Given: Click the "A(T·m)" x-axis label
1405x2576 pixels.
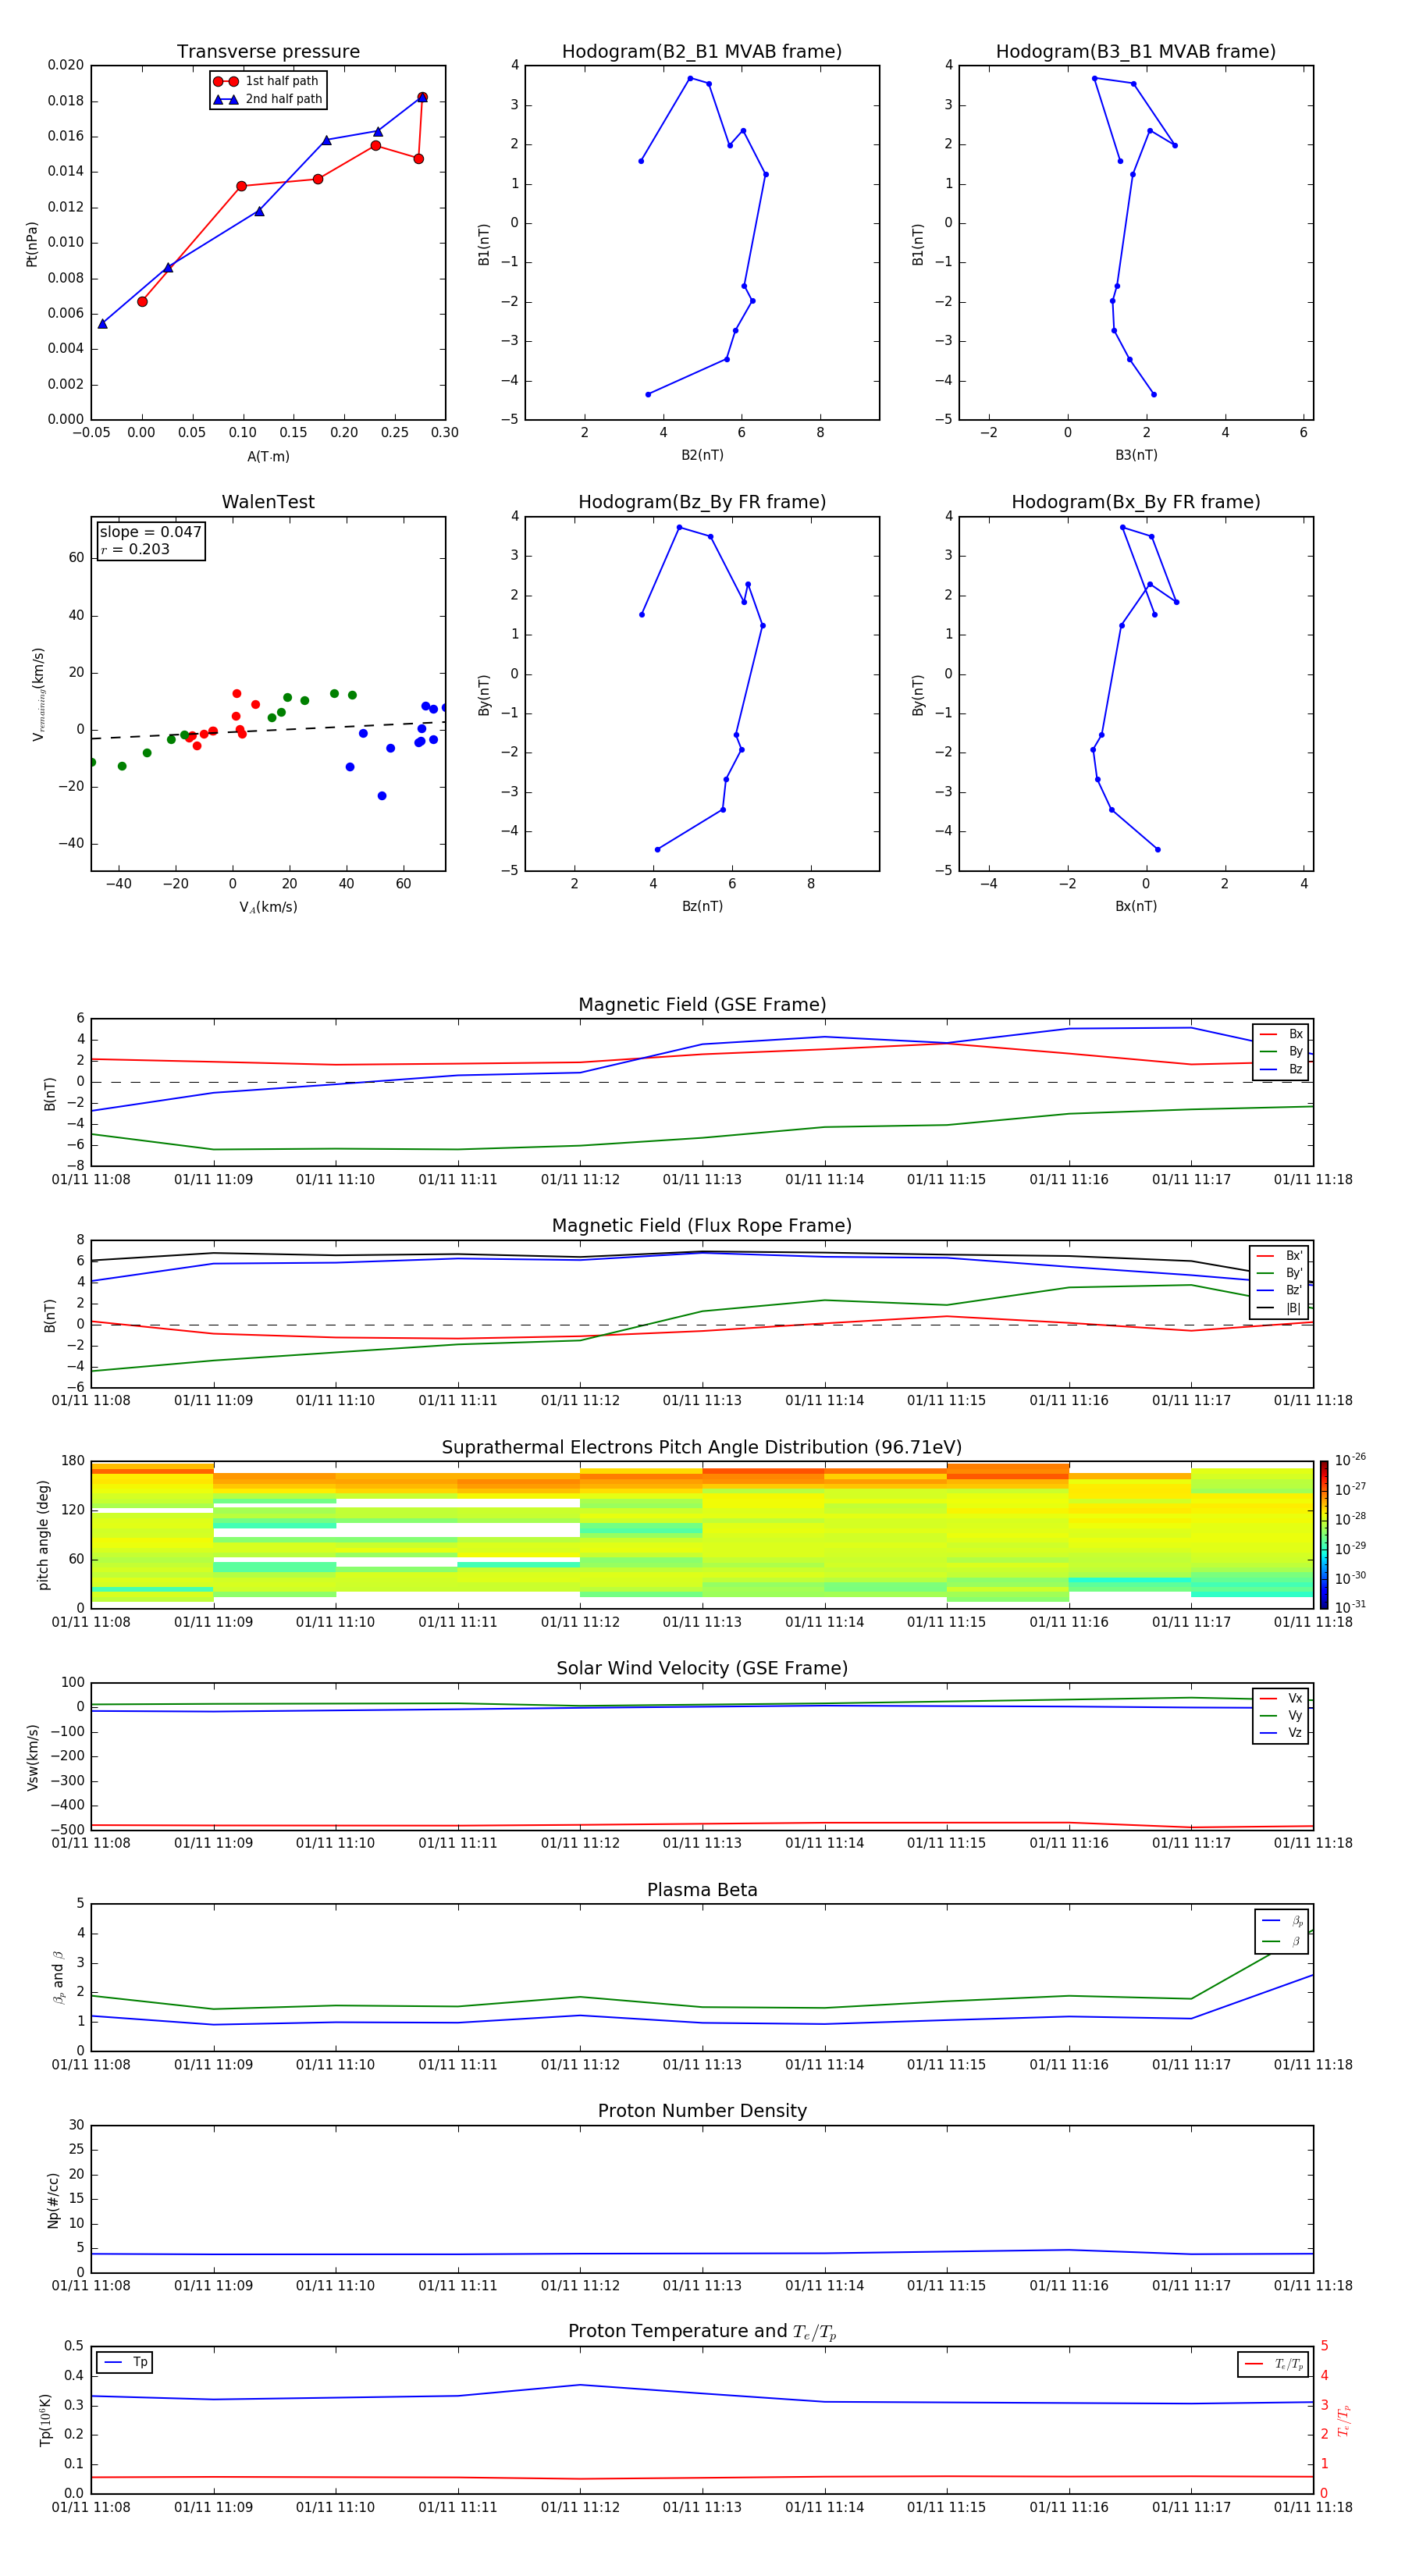Looking at the screenshot, I should click(268, 456).
